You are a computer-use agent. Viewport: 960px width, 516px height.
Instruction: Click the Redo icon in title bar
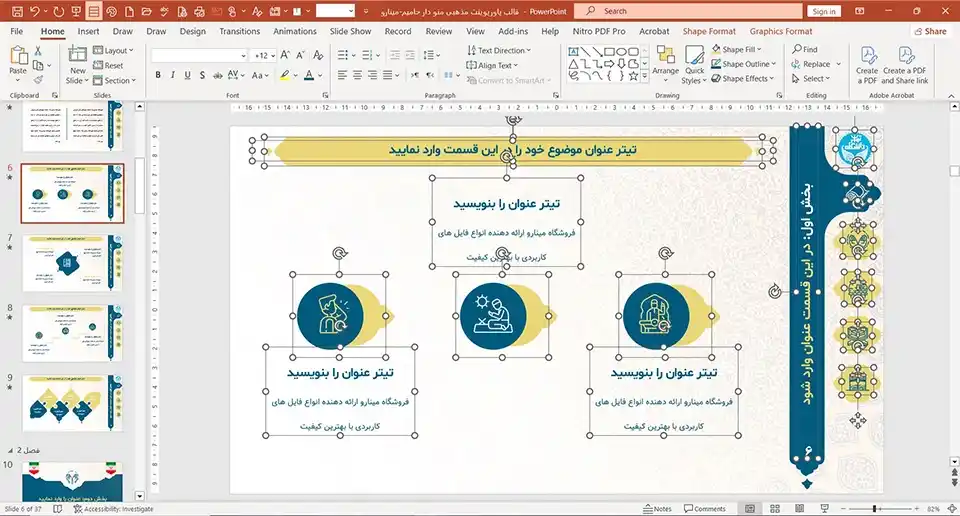pos(59,12)
